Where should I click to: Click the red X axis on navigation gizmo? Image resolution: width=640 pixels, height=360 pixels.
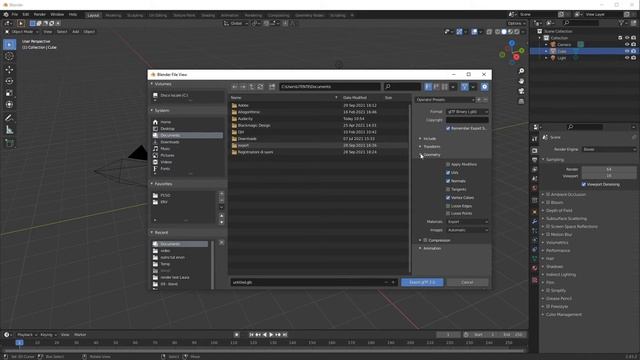pos(516,57)
